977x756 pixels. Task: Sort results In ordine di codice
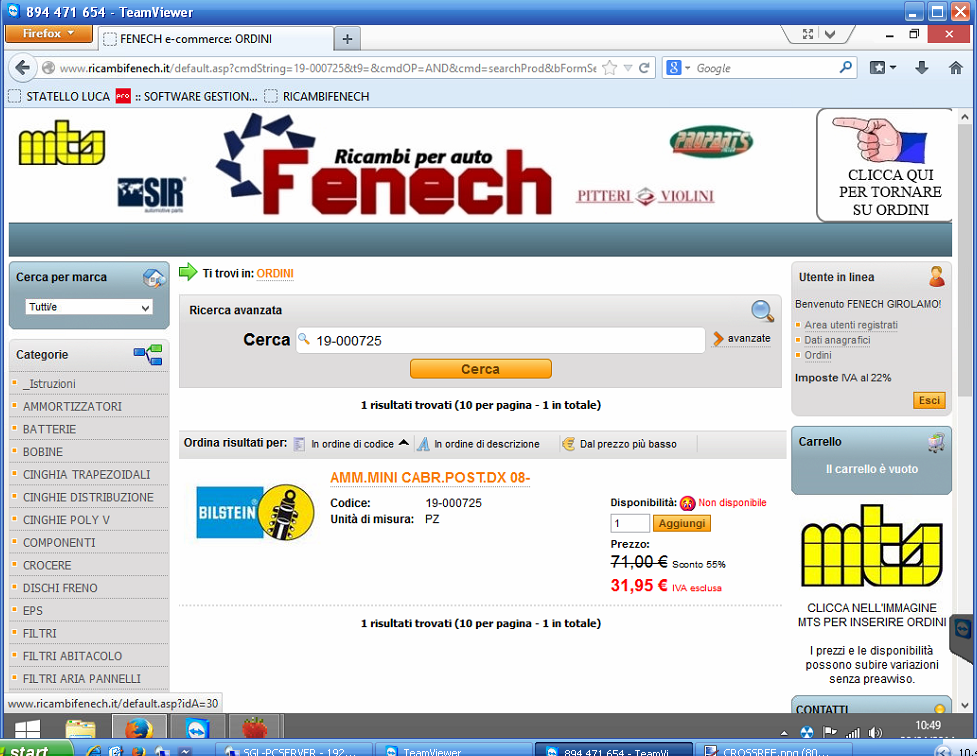coord(351,444)
